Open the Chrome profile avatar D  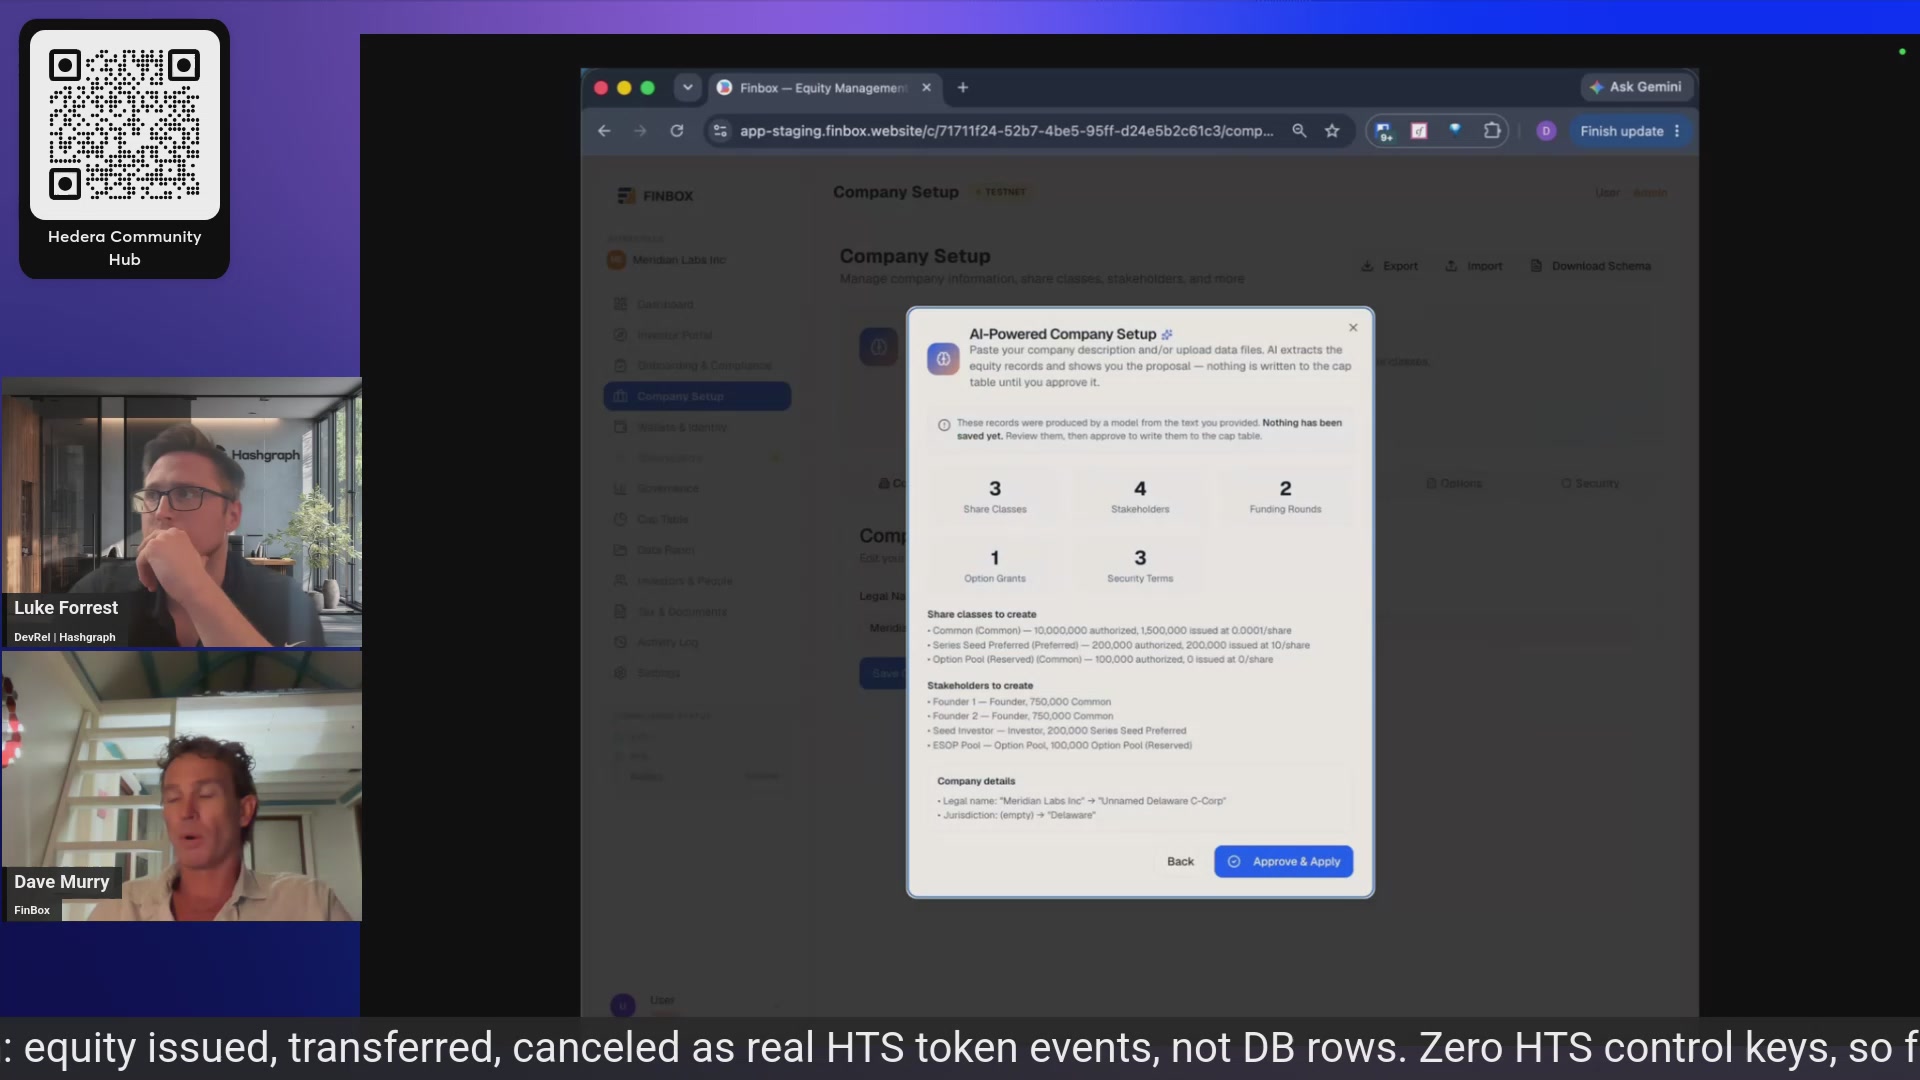pyautogui.click(x=1546, y=131)
